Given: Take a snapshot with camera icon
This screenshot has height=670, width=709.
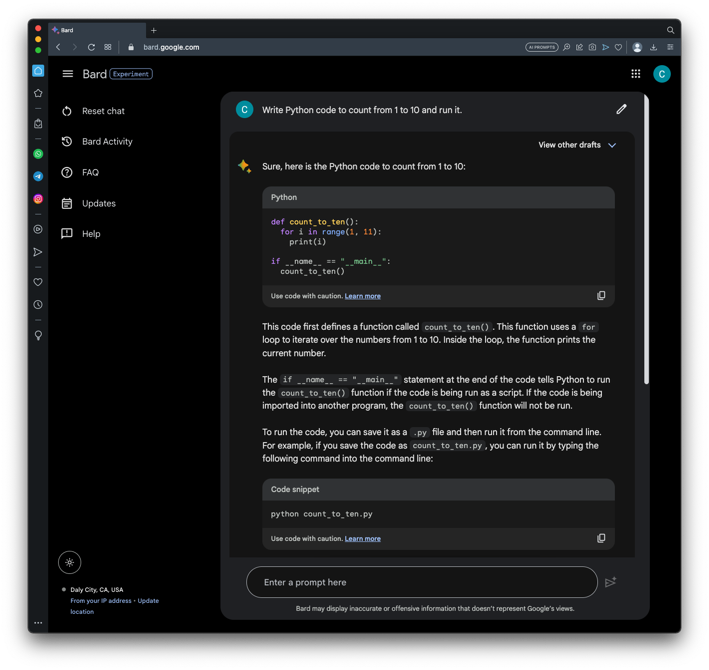Looking at the screenshot, I should coord(592,47).
